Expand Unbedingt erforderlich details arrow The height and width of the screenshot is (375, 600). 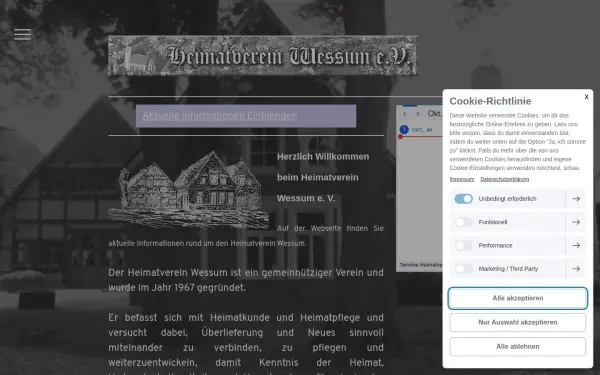coord(576,199)
